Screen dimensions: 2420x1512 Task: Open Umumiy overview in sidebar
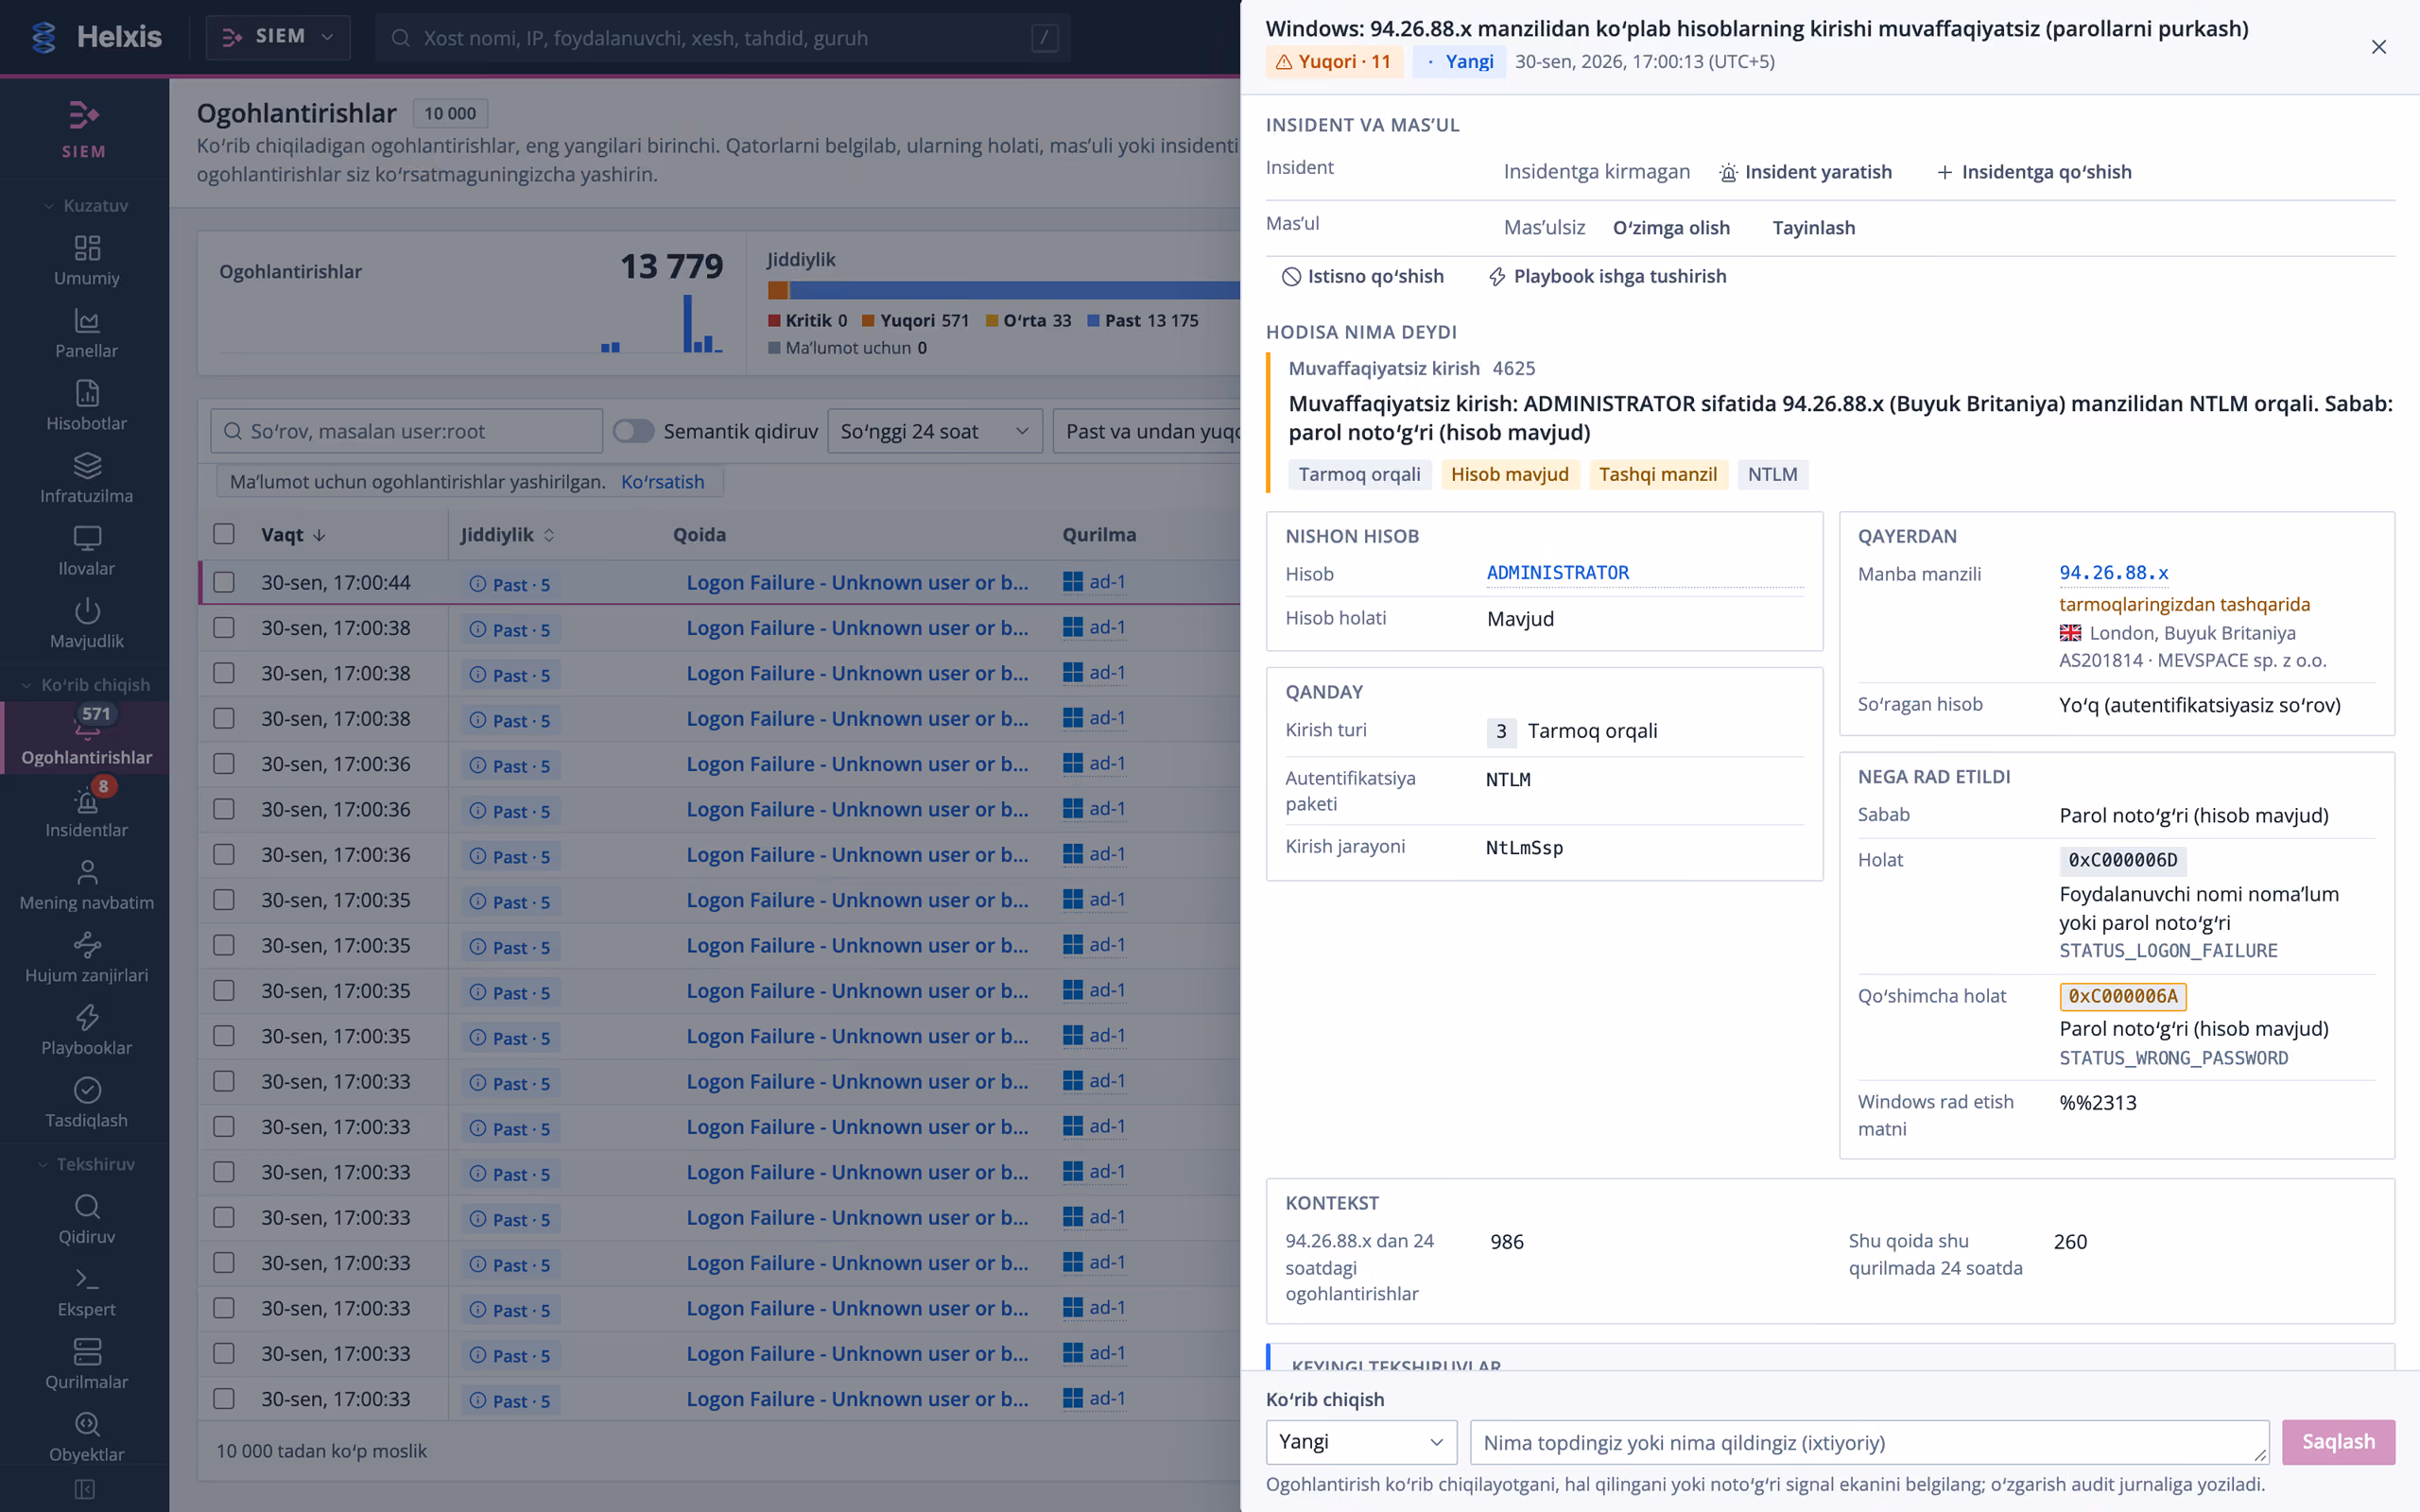pos(86,261)
